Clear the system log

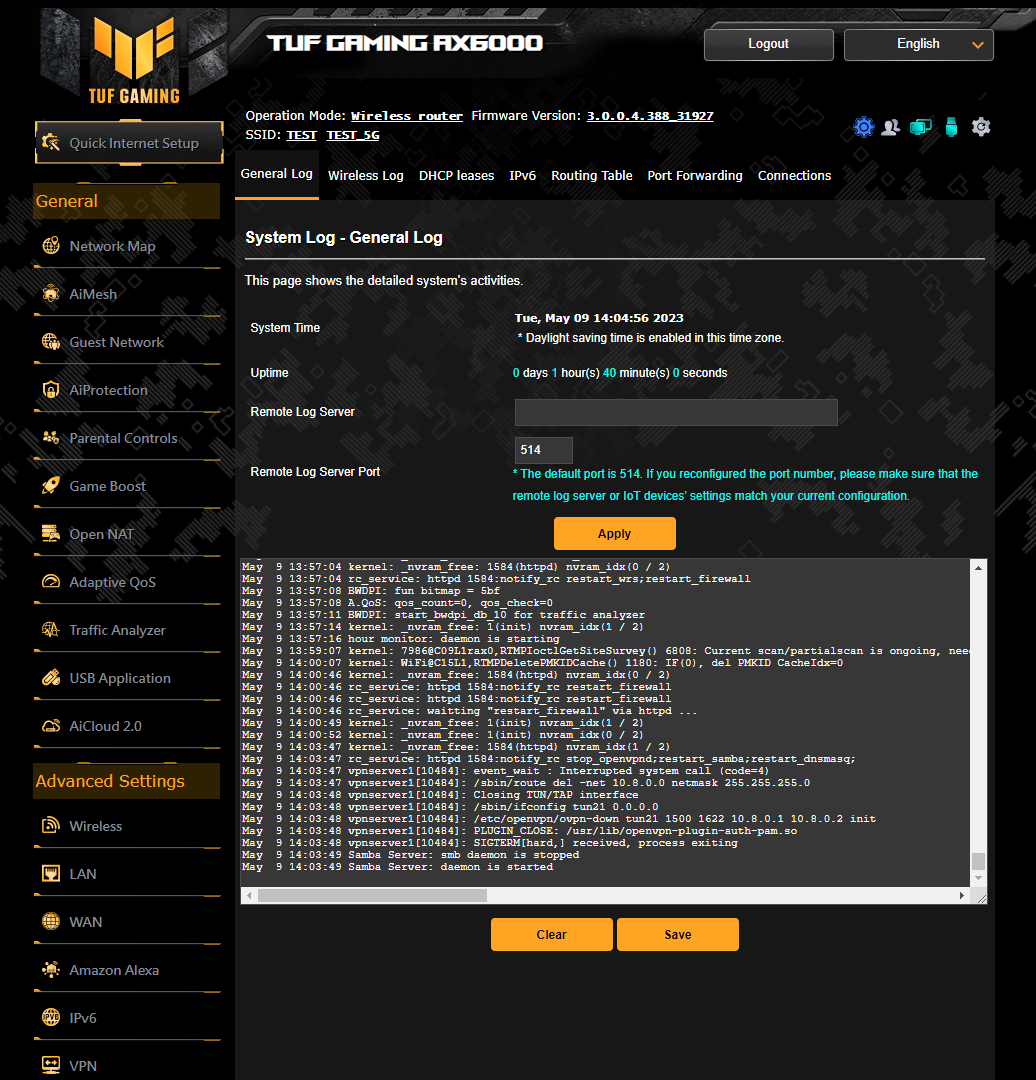coord(552,935)
